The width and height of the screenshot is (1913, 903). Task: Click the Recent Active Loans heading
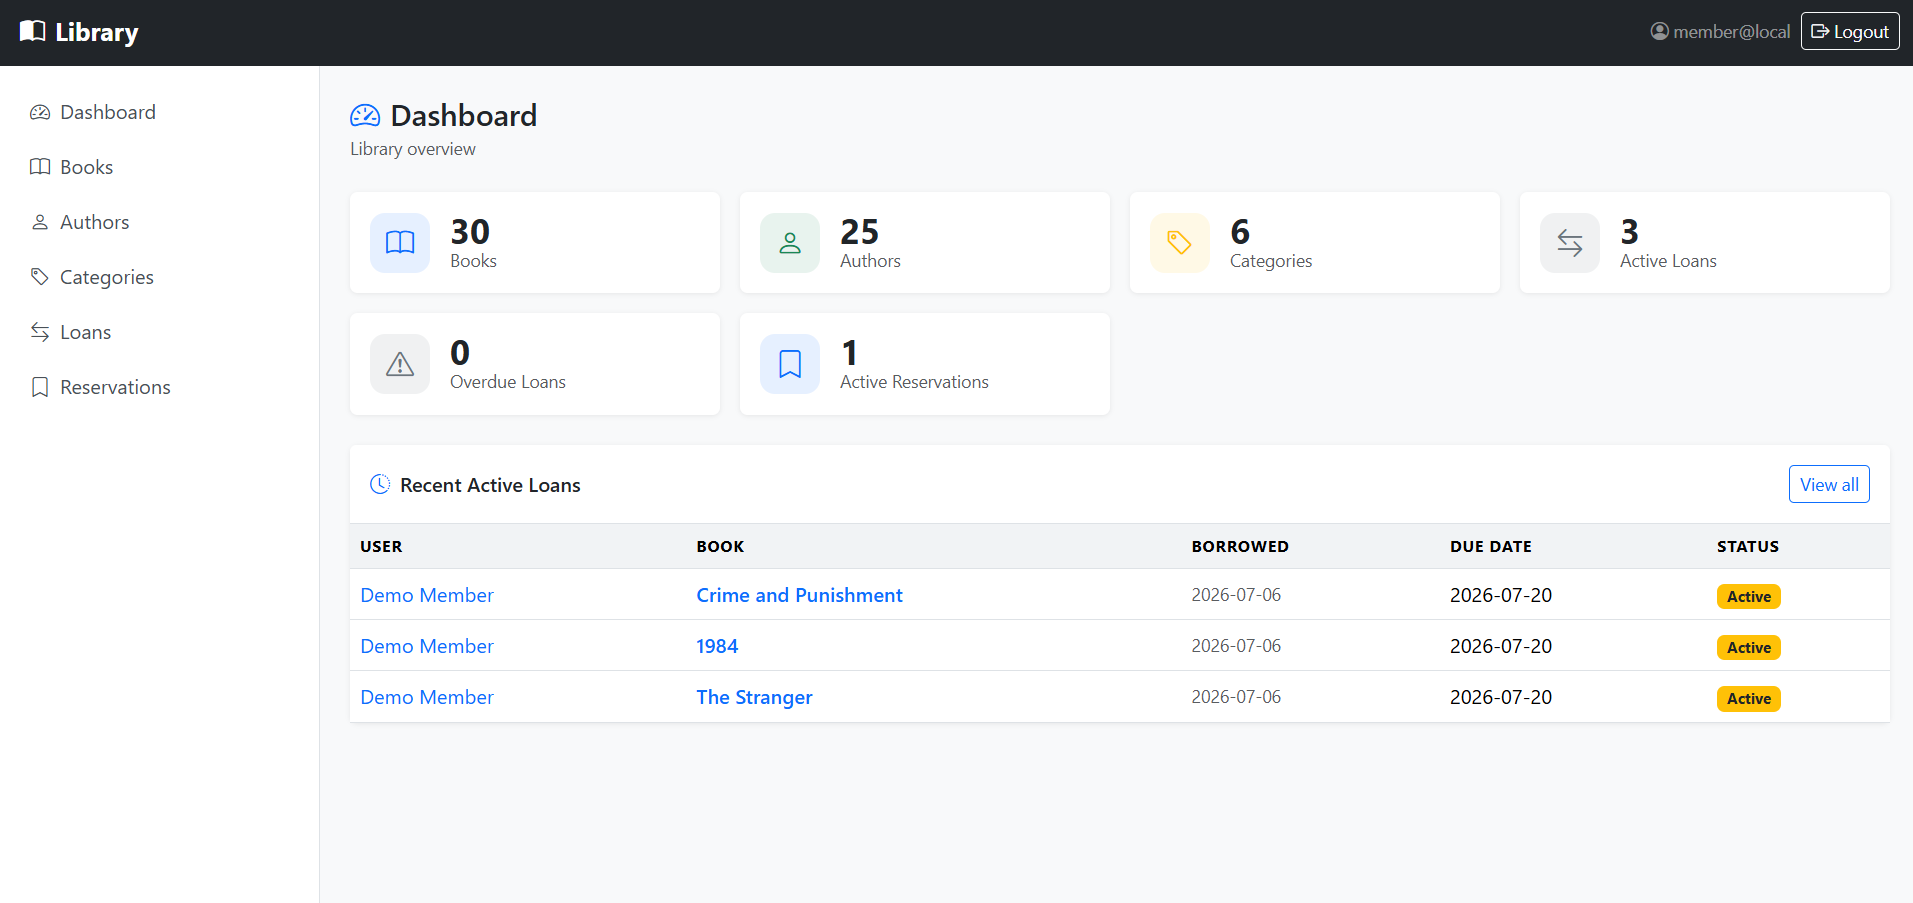pos(490,485)
